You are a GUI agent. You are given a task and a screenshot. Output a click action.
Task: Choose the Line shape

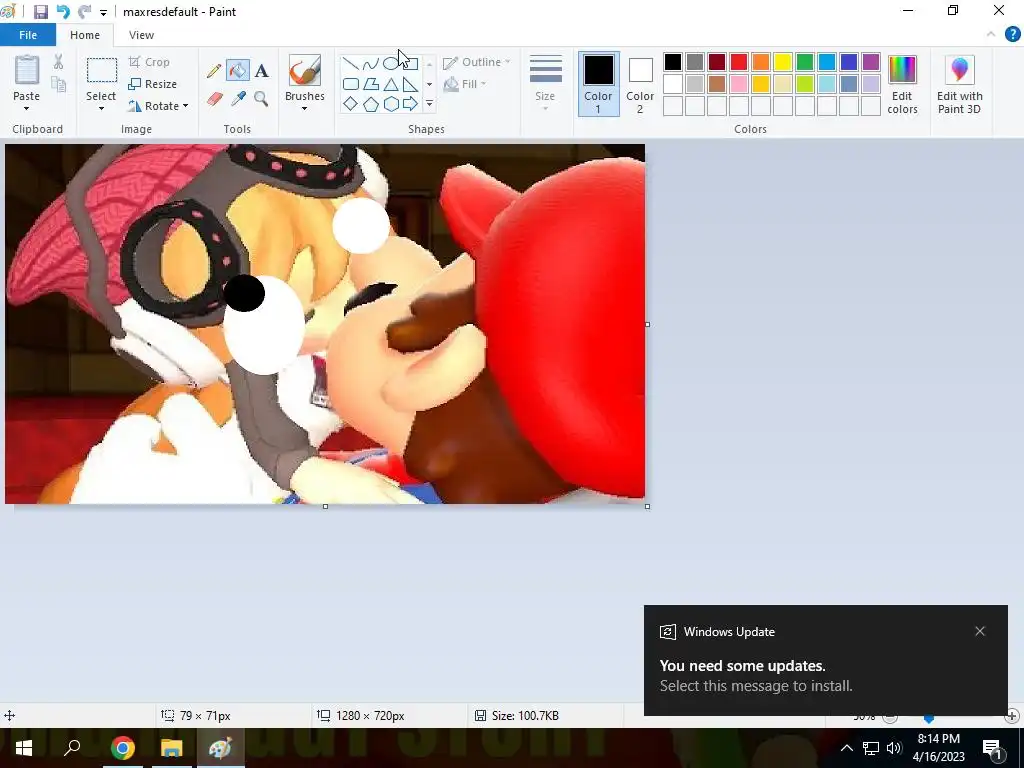[351, 64]
